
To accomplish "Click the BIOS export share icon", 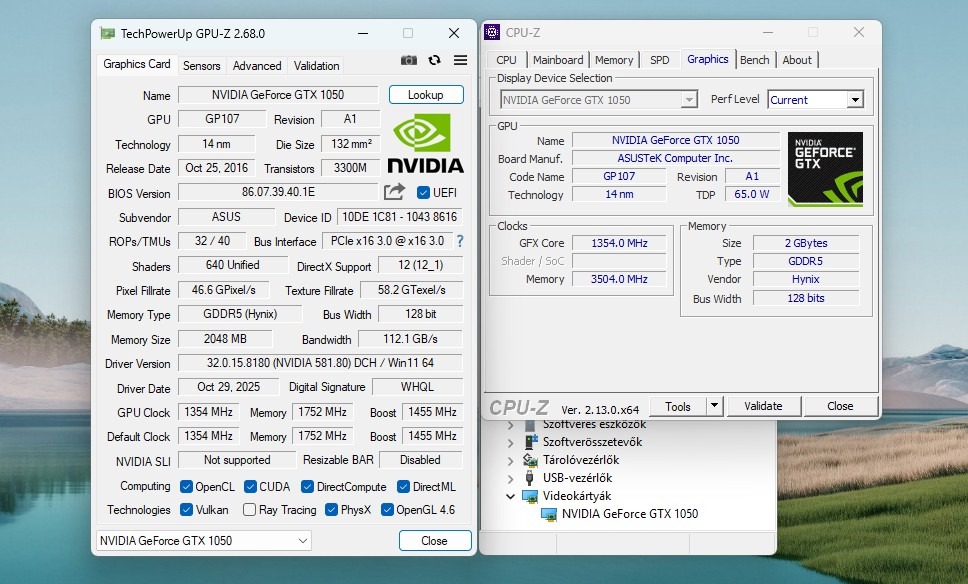I will pyautogui.click(x=394, y=192).
